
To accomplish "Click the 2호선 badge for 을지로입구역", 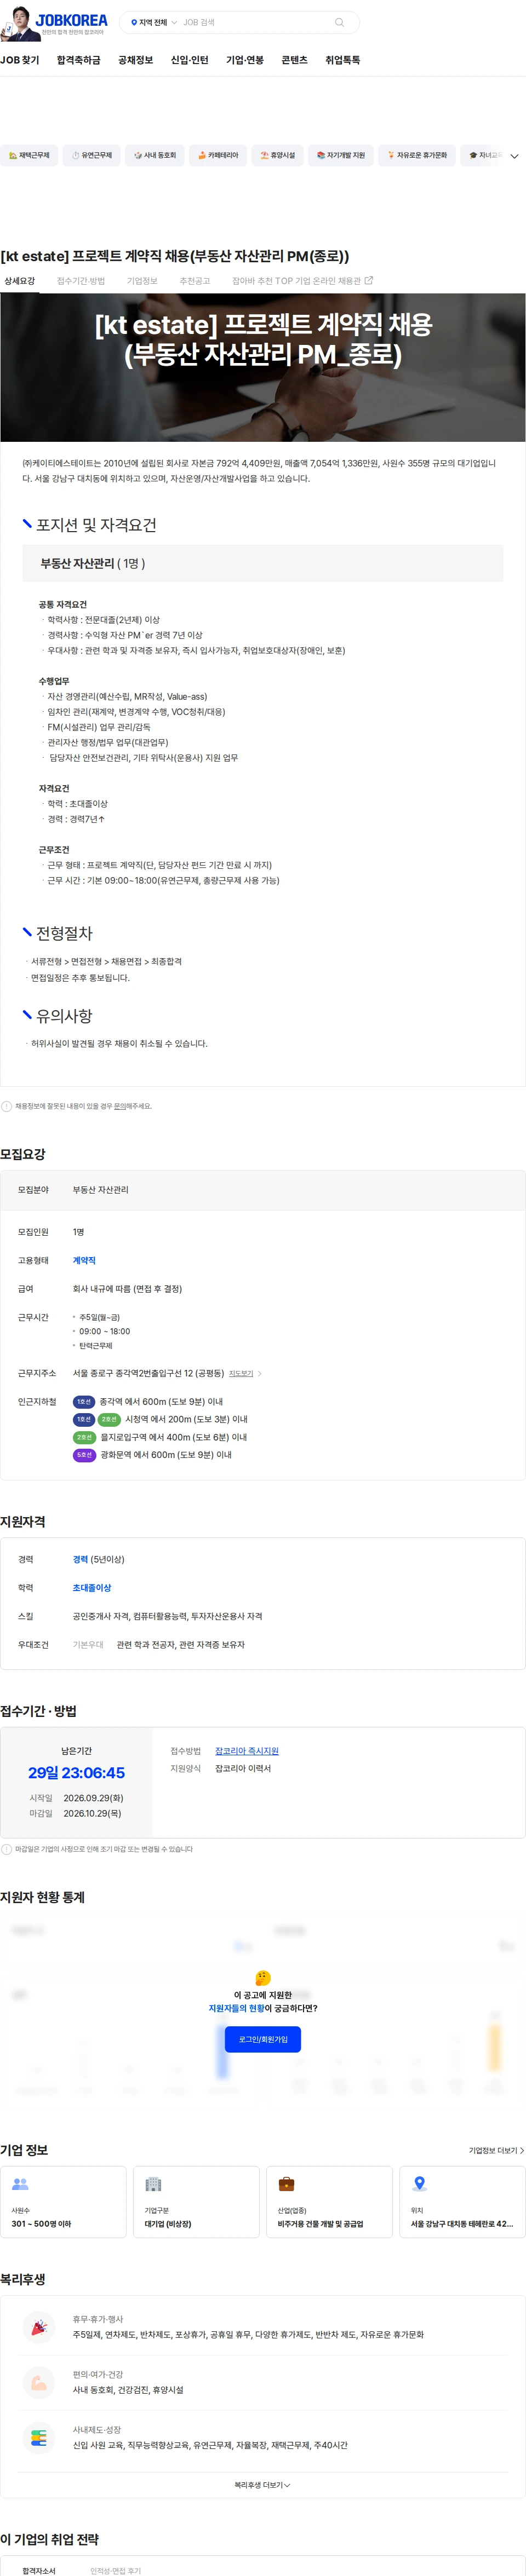I will [84, 1437].
